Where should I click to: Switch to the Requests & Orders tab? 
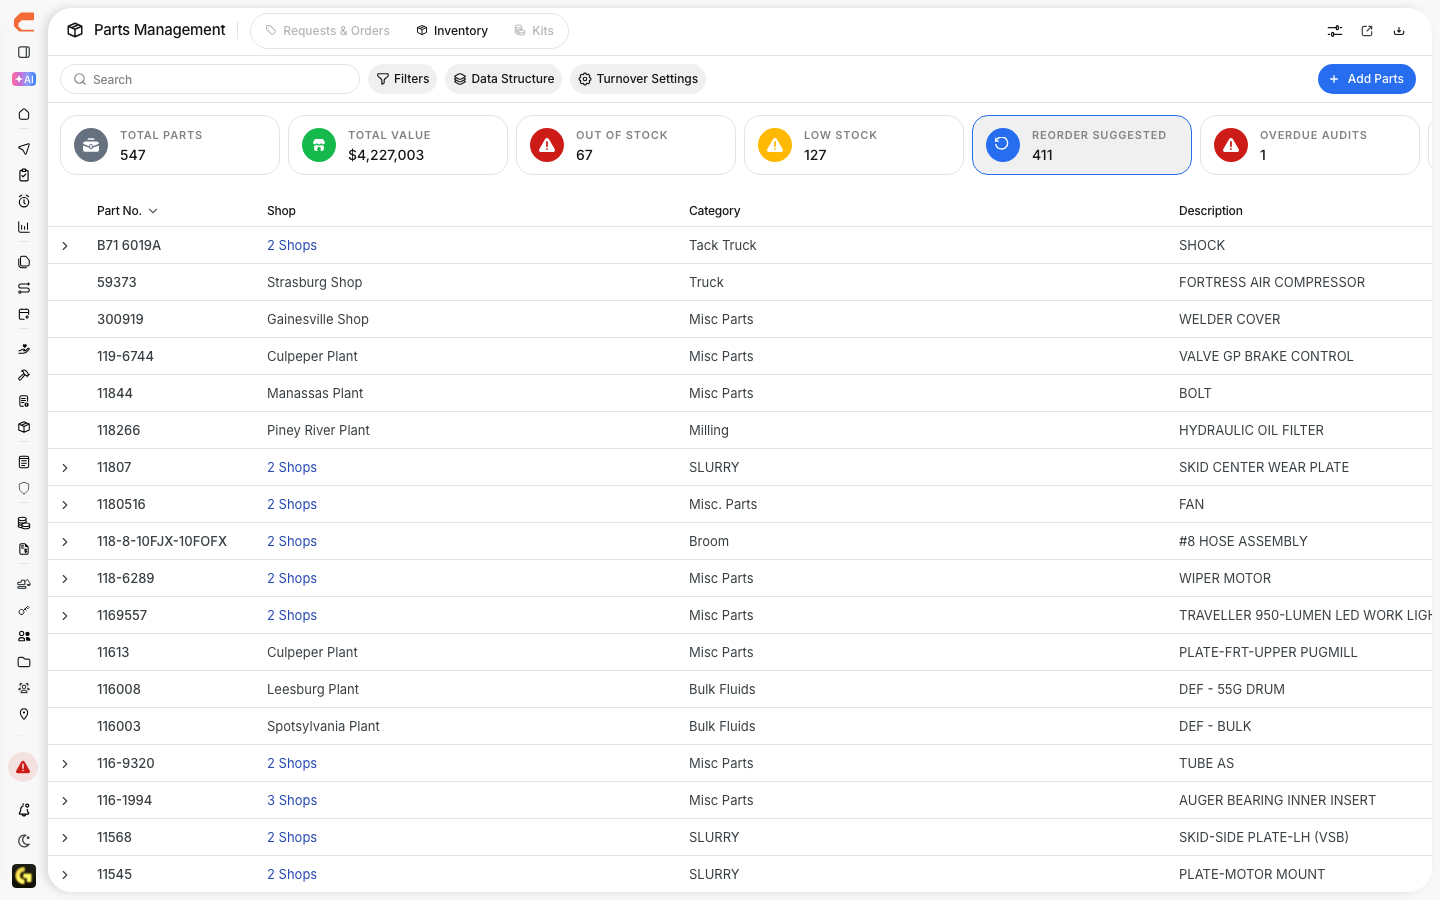[x=327, y=31]
